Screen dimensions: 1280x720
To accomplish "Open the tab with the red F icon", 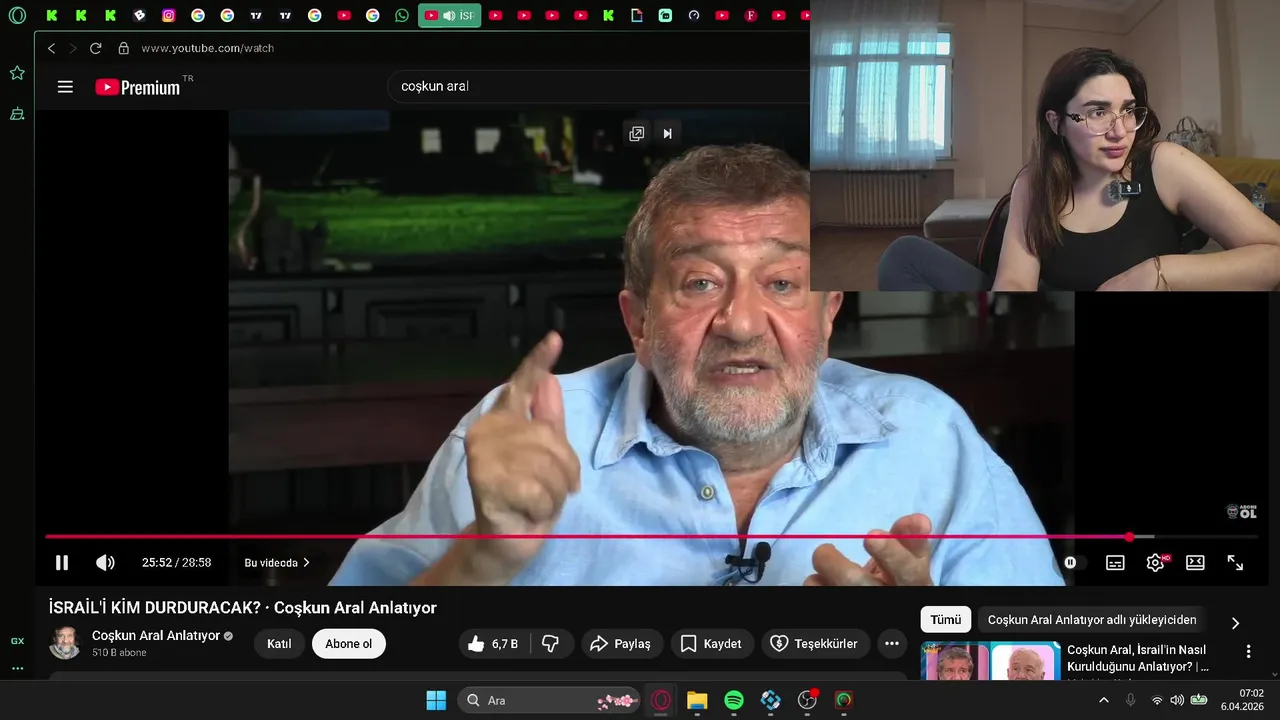I will 751,15.
